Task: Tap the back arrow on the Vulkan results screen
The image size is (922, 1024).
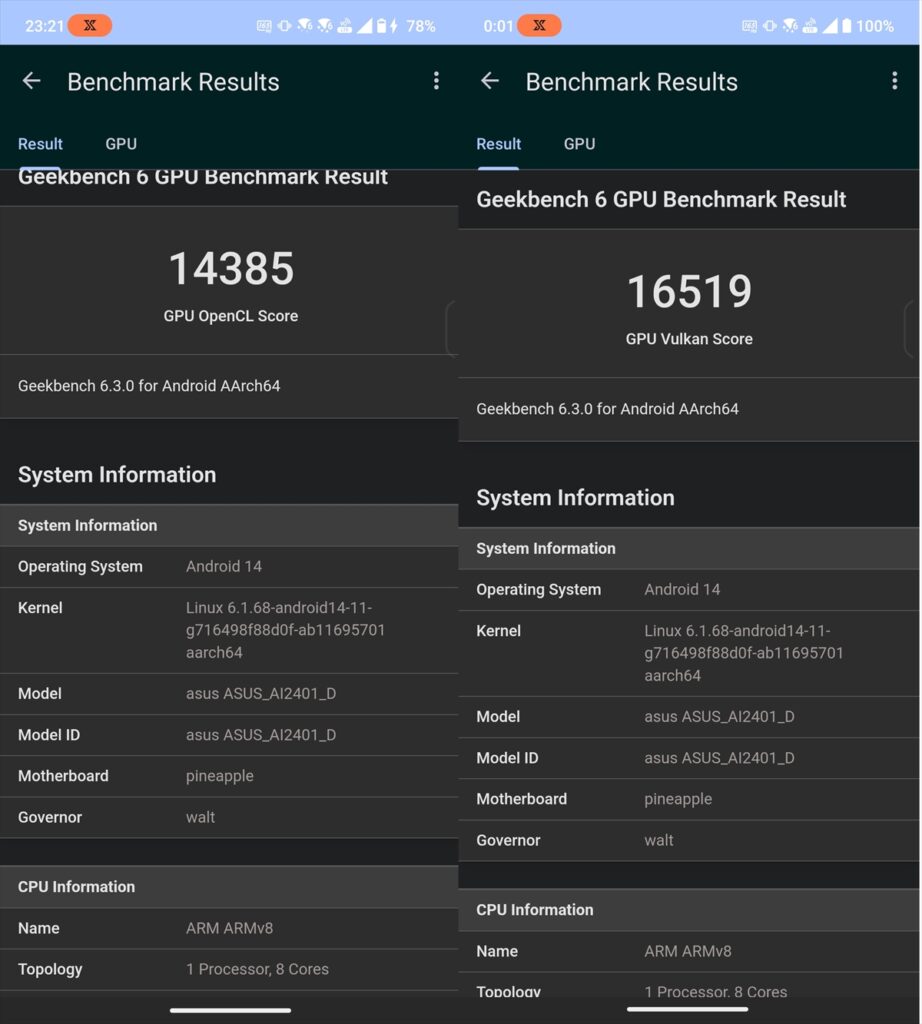Action: 490,82
